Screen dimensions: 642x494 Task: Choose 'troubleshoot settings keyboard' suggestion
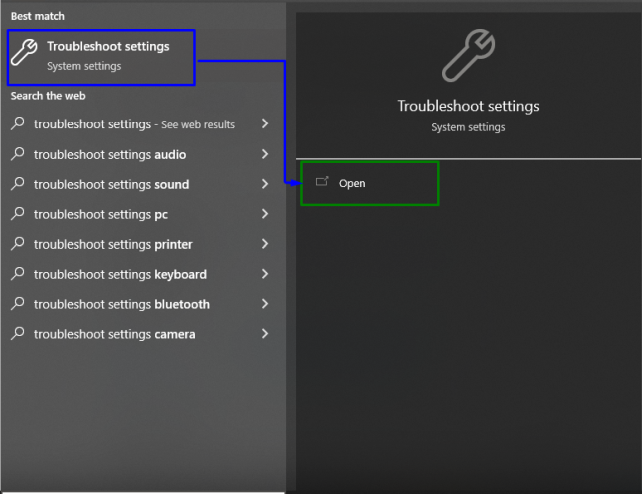[120, 274]
